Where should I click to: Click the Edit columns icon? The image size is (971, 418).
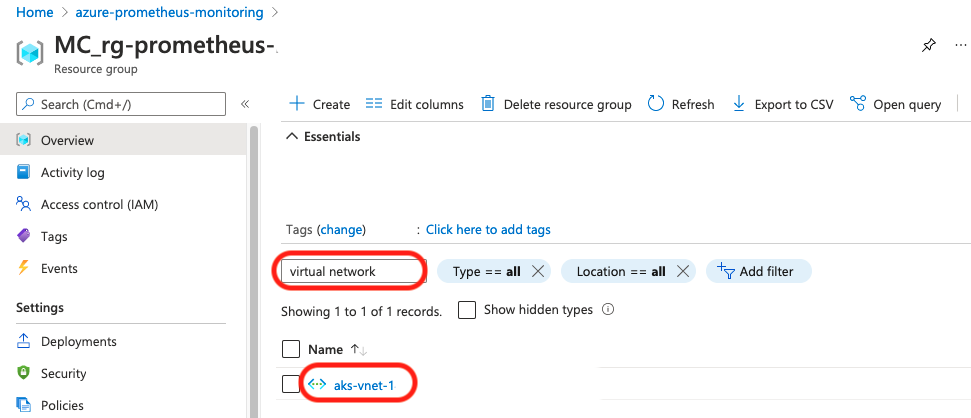(374, 103)
